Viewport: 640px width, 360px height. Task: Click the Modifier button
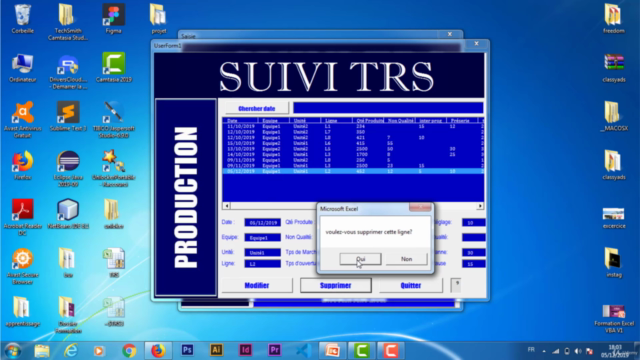coord(257,285)
